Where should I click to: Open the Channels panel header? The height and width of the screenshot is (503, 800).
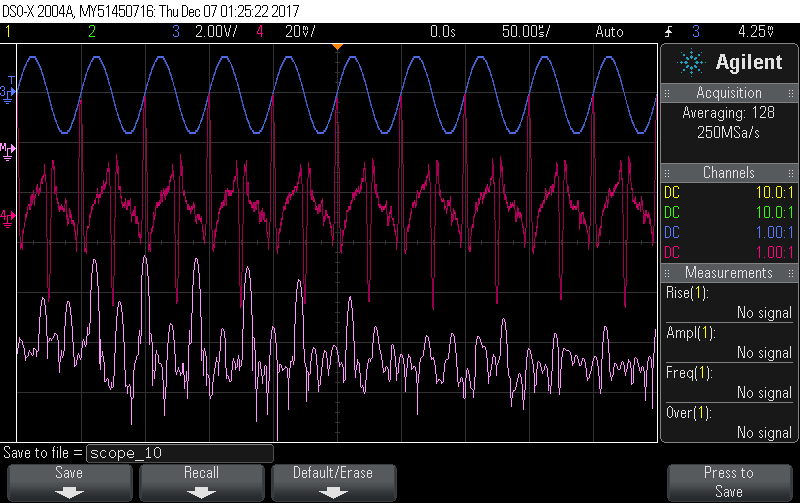coord(729,172)
